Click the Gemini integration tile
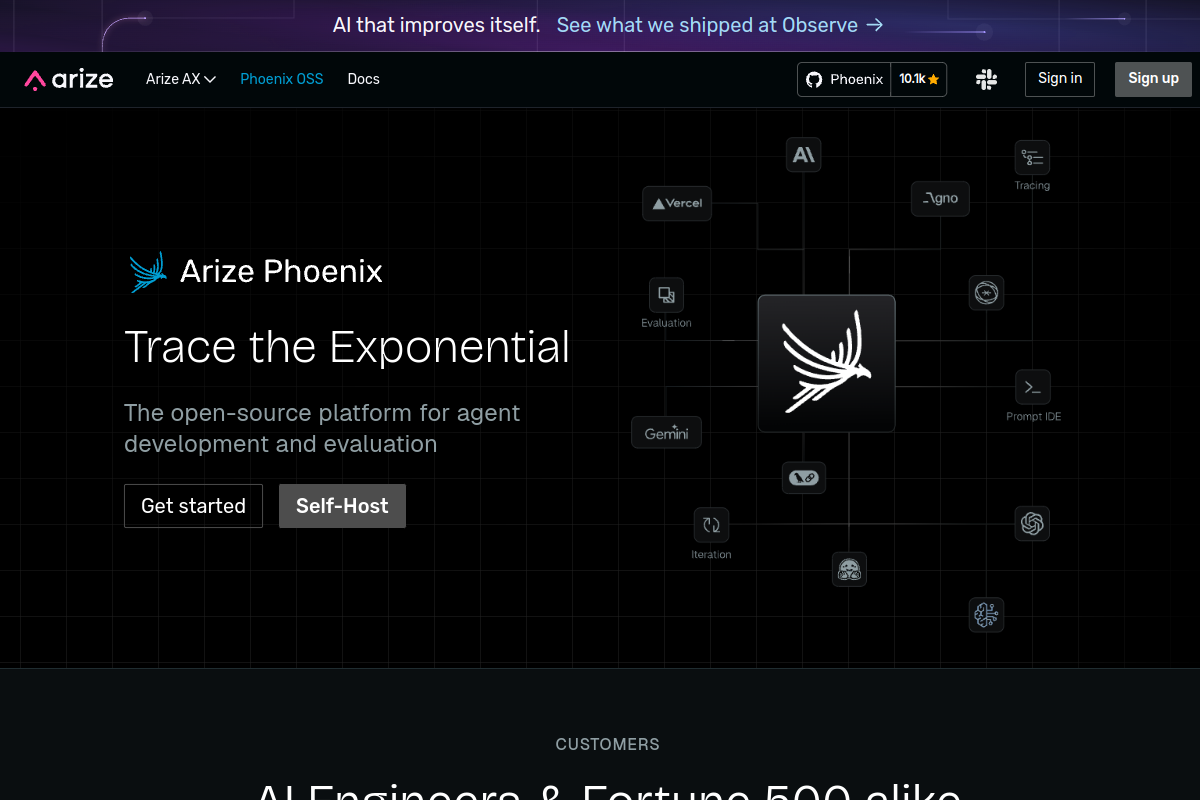 pos(666,433)
